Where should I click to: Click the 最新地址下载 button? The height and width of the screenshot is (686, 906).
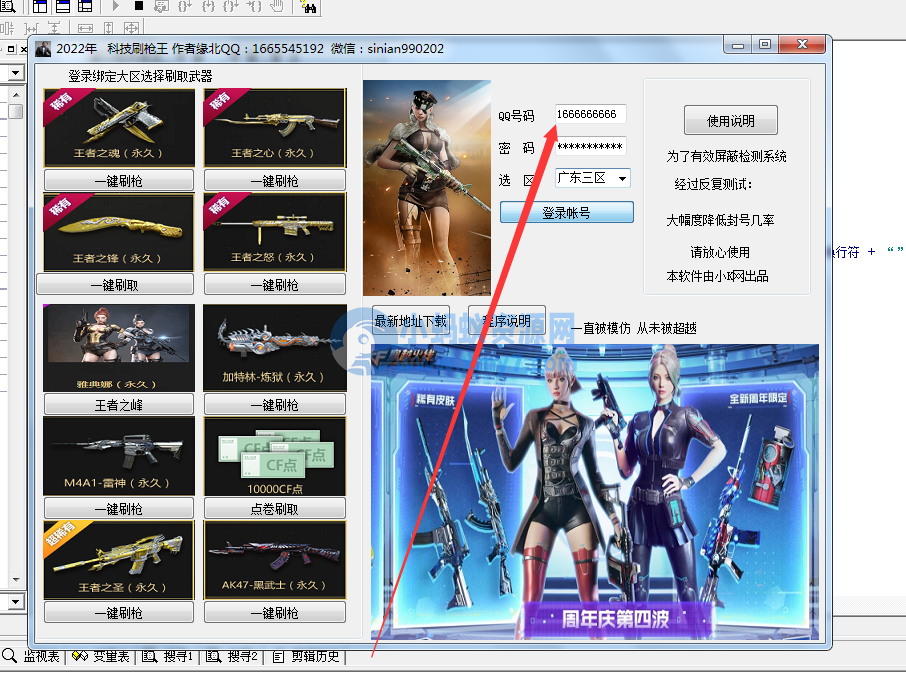tap(411, 321)
